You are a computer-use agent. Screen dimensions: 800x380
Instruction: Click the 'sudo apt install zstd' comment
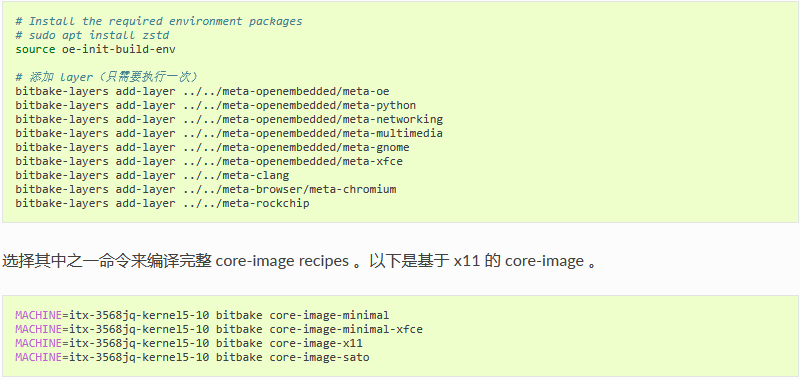[x=92, y=35]
